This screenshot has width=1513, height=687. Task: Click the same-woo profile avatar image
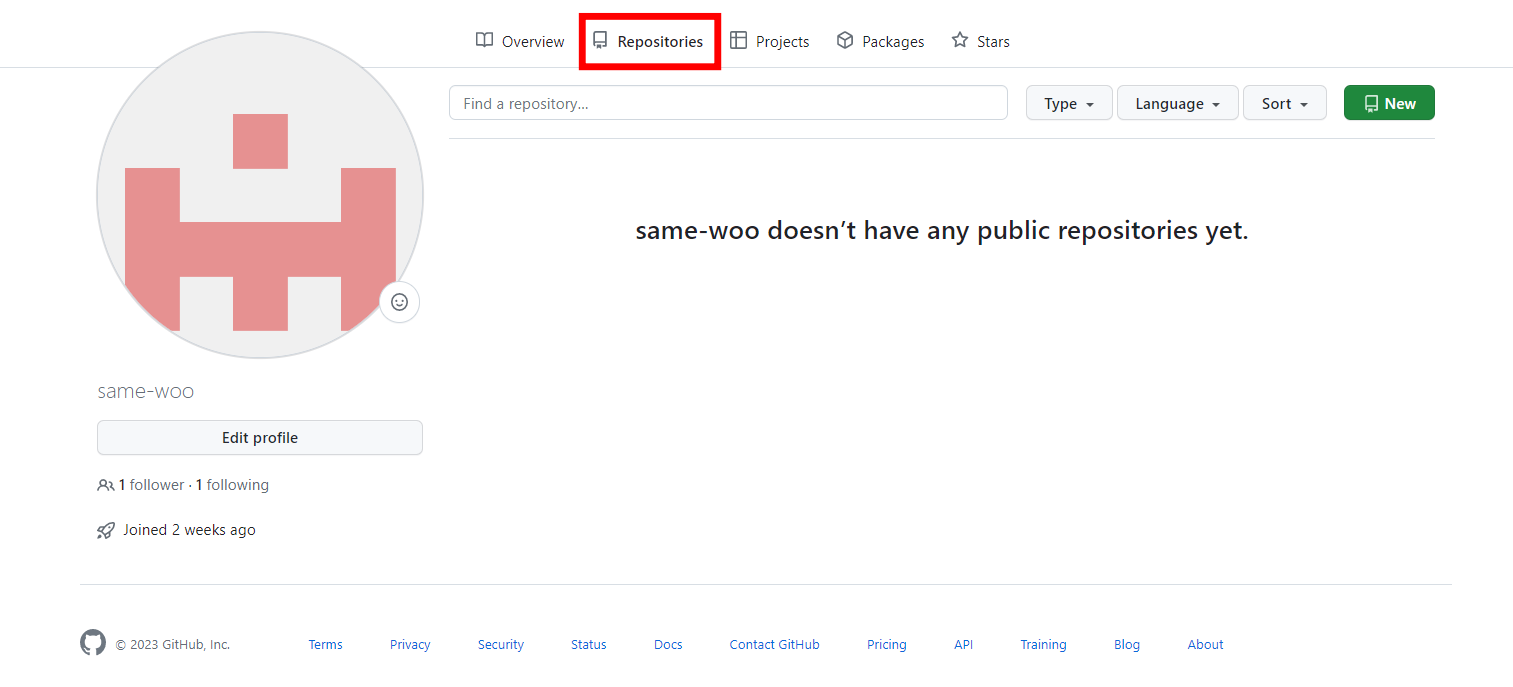coord(260,195)
